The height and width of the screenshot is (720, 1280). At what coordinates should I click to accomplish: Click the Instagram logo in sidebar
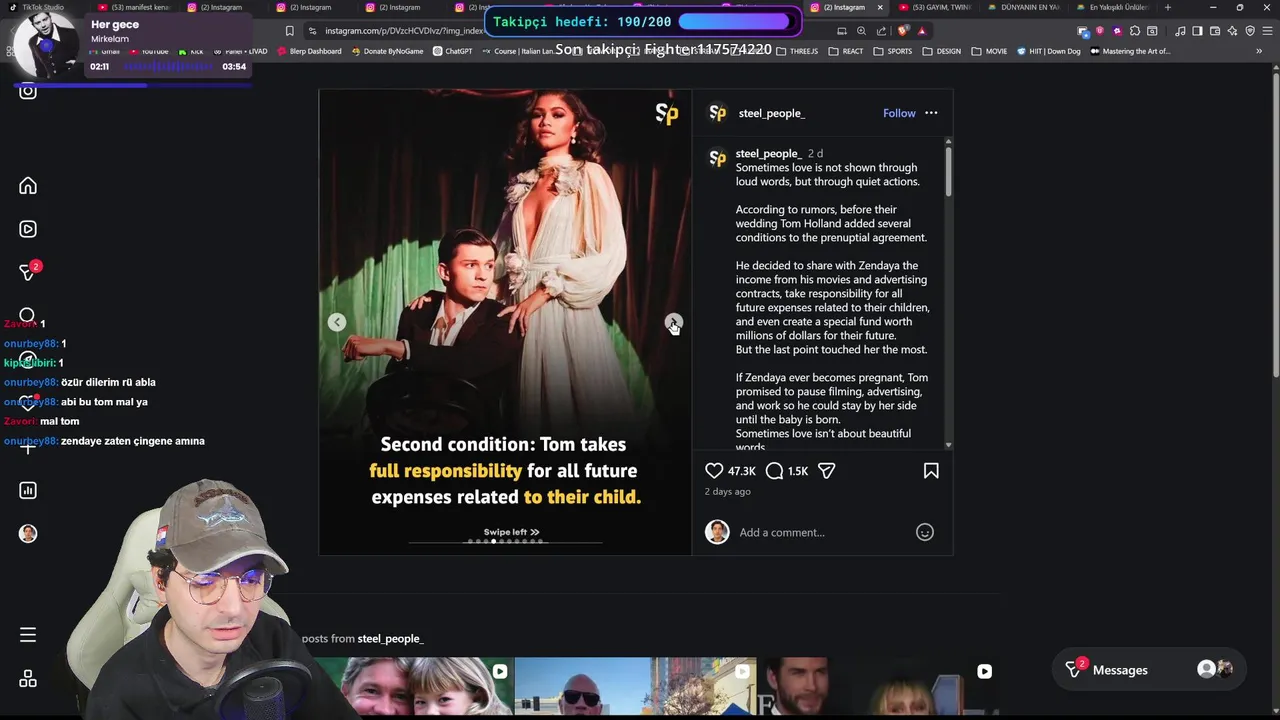[28, 91]
